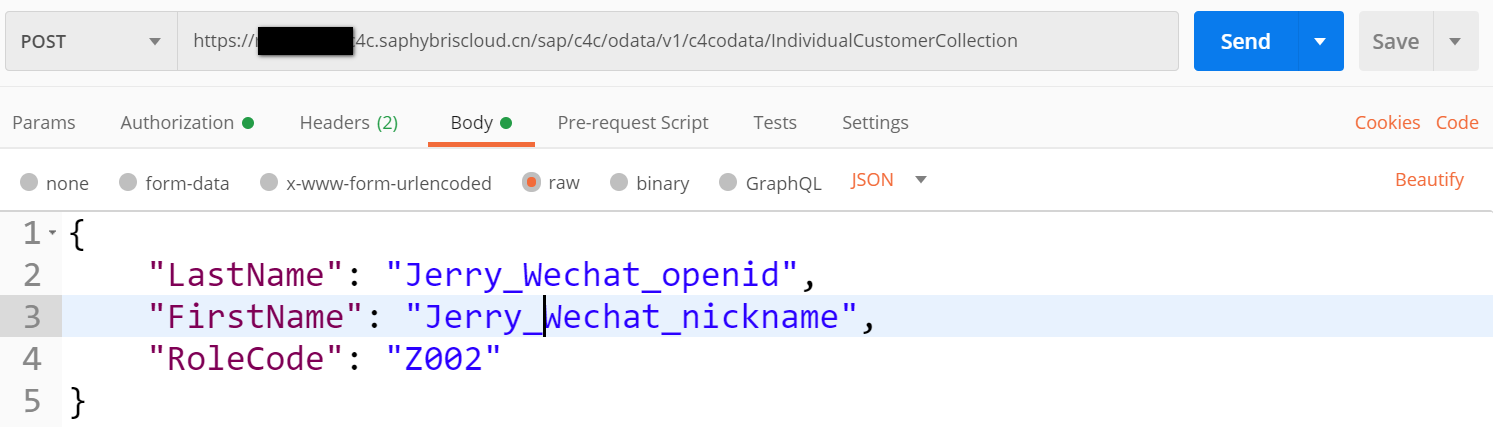Select the none body type radio
The width and height of the screenshot is (1493, 427).
tap(29, 182)
